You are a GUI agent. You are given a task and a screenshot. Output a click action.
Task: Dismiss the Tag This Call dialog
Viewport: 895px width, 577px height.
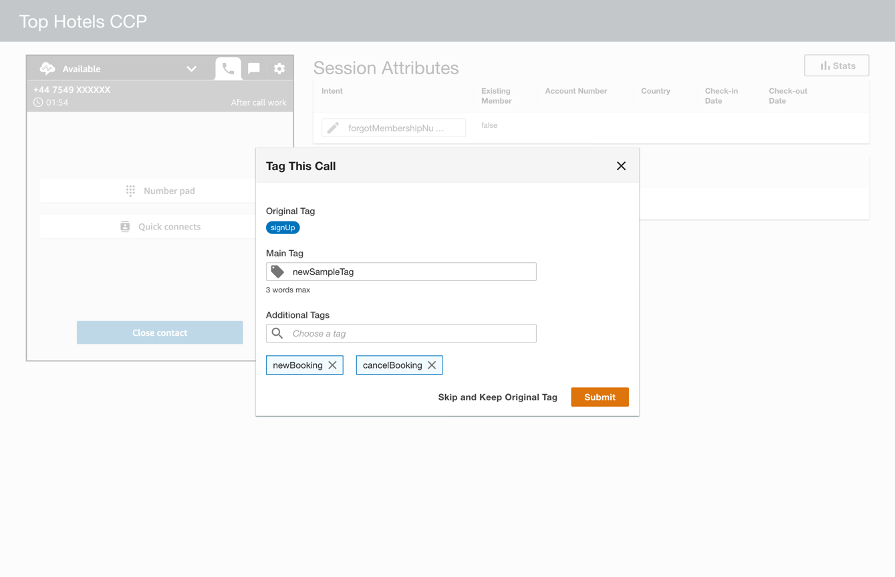point(621,166)
